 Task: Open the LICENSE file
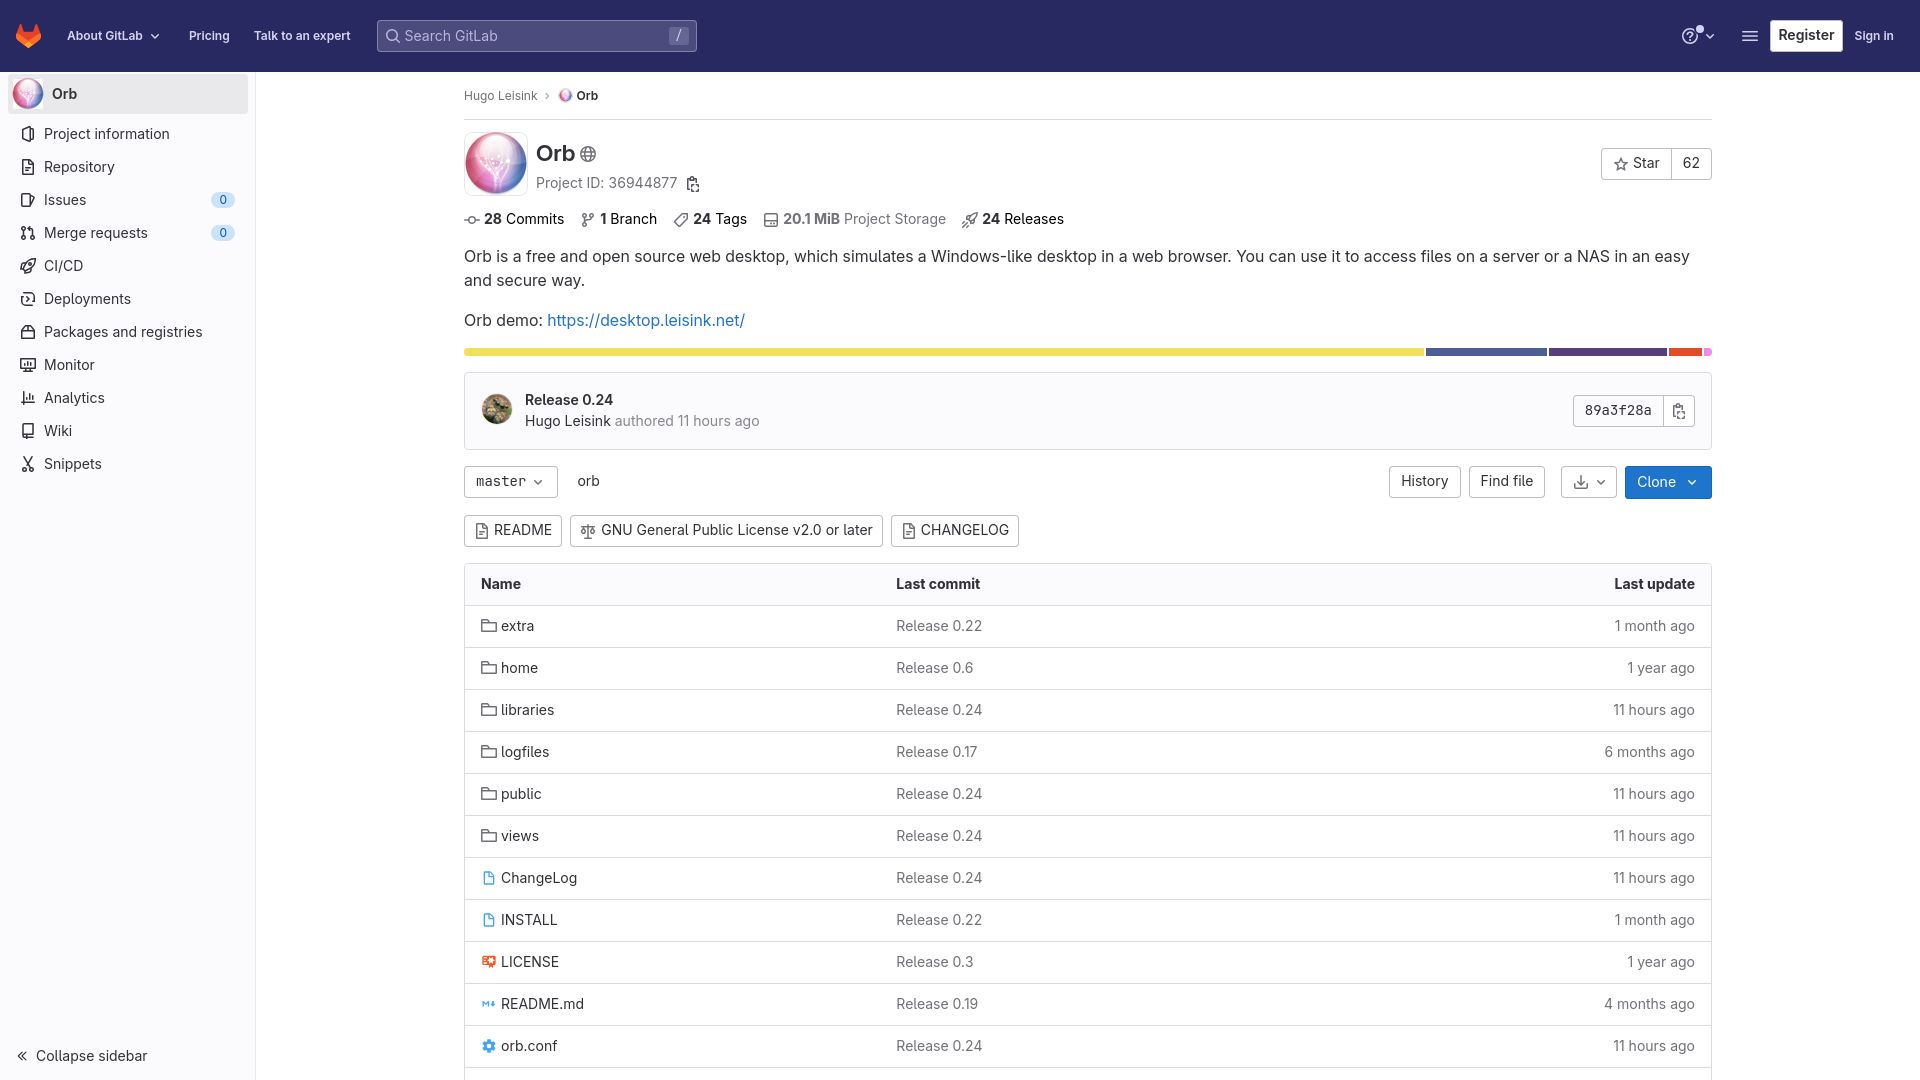coord(530,962)
